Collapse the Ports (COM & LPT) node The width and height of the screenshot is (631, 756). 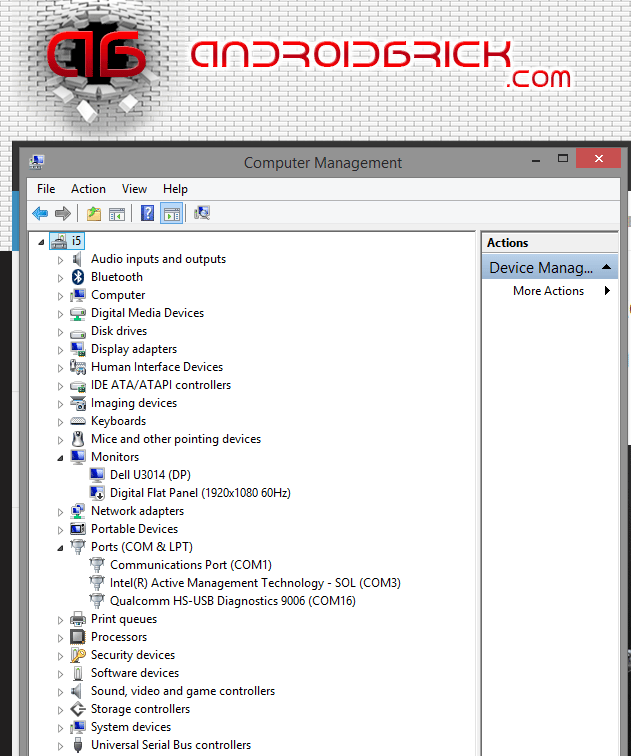coord(60,548)
